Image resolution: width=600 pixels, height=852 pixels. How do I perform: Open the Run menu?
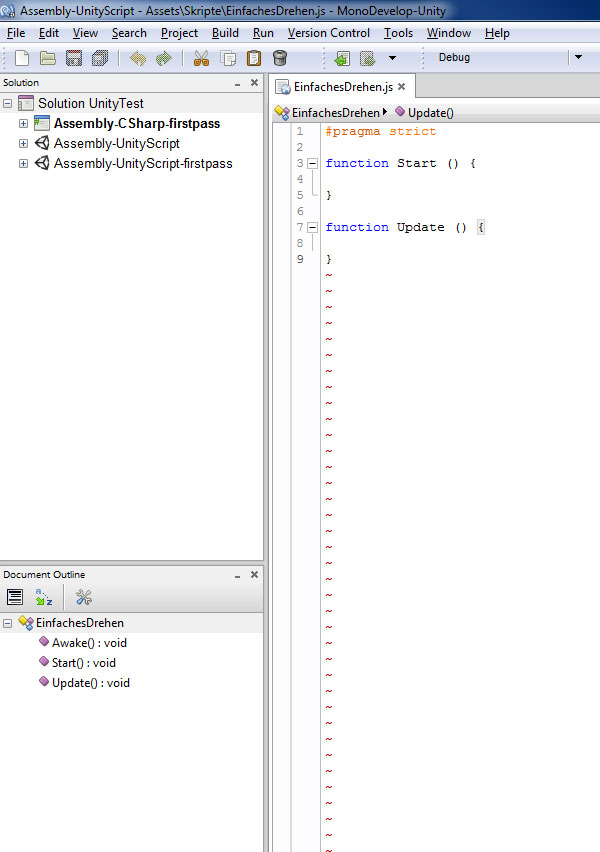[x=263, y=33]
